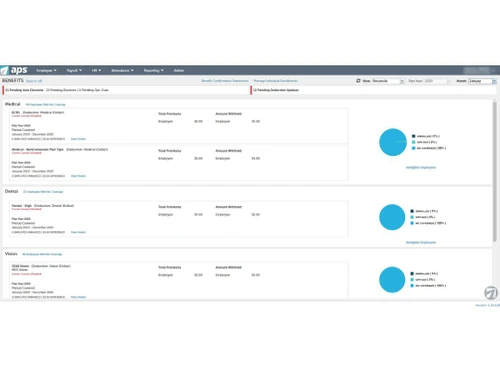Click the refresh icon beside View
The height and width of the screenshot is (375, 500).
coord(358,81)
